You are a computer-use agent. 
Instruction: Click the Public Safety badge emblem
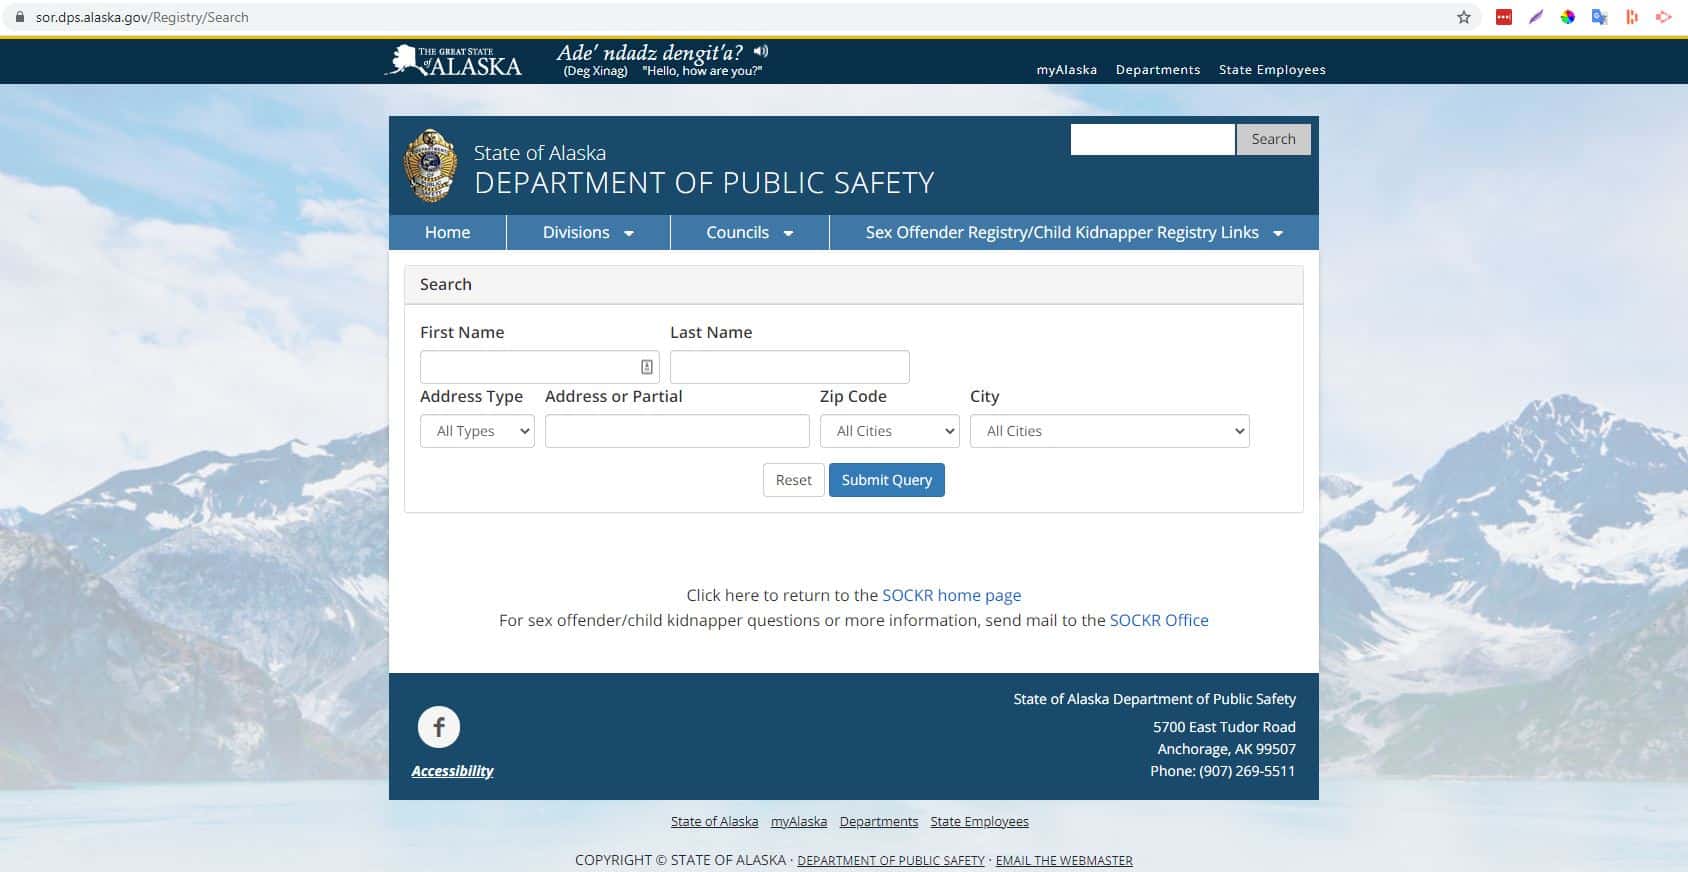(x=430, y=166)
